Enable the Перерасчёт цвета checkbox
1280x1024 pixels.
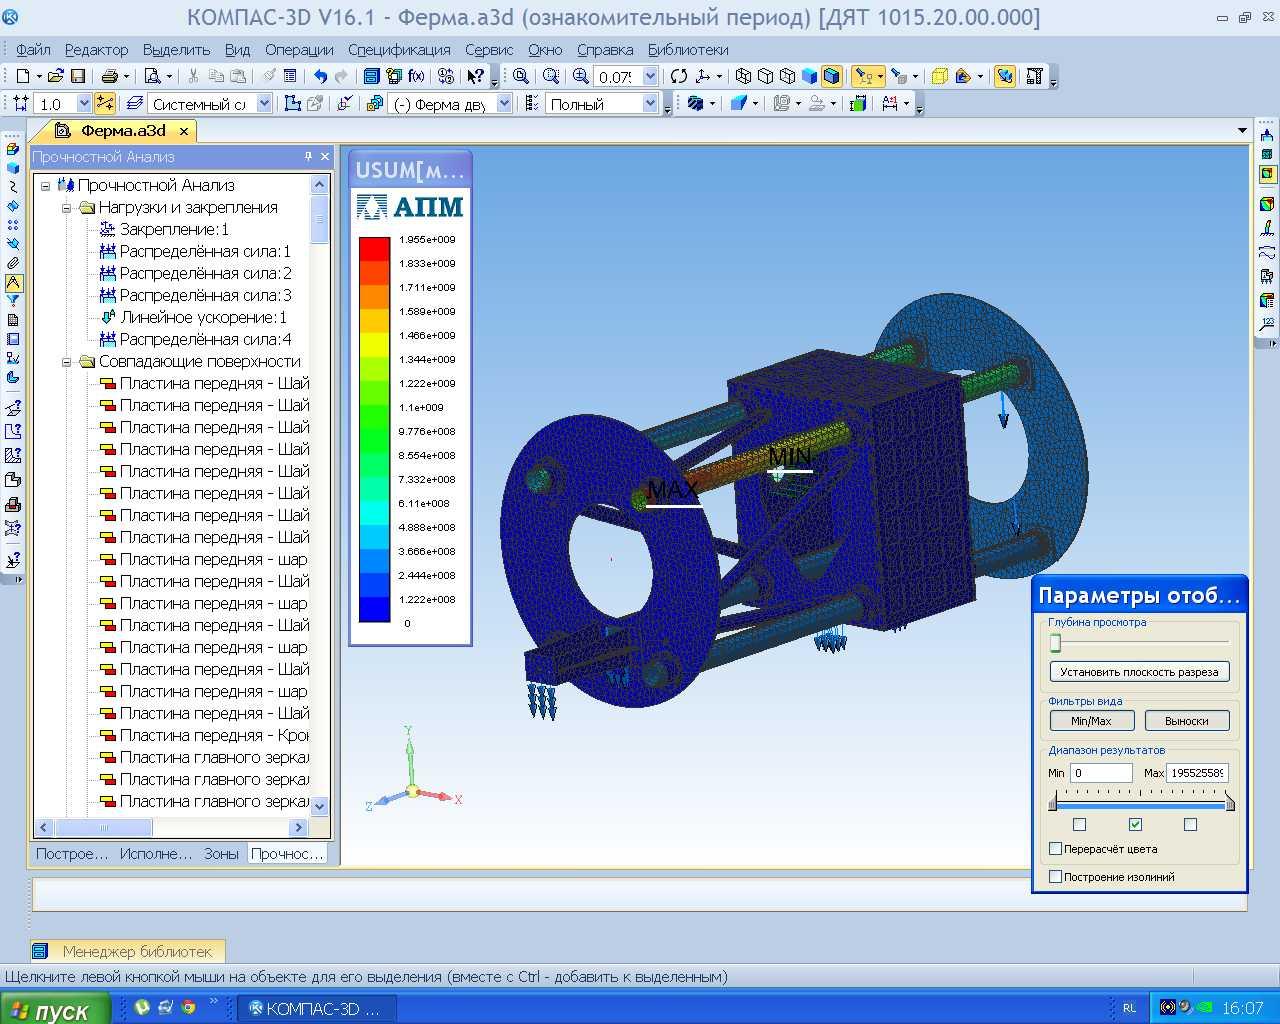coord(1055,849)
